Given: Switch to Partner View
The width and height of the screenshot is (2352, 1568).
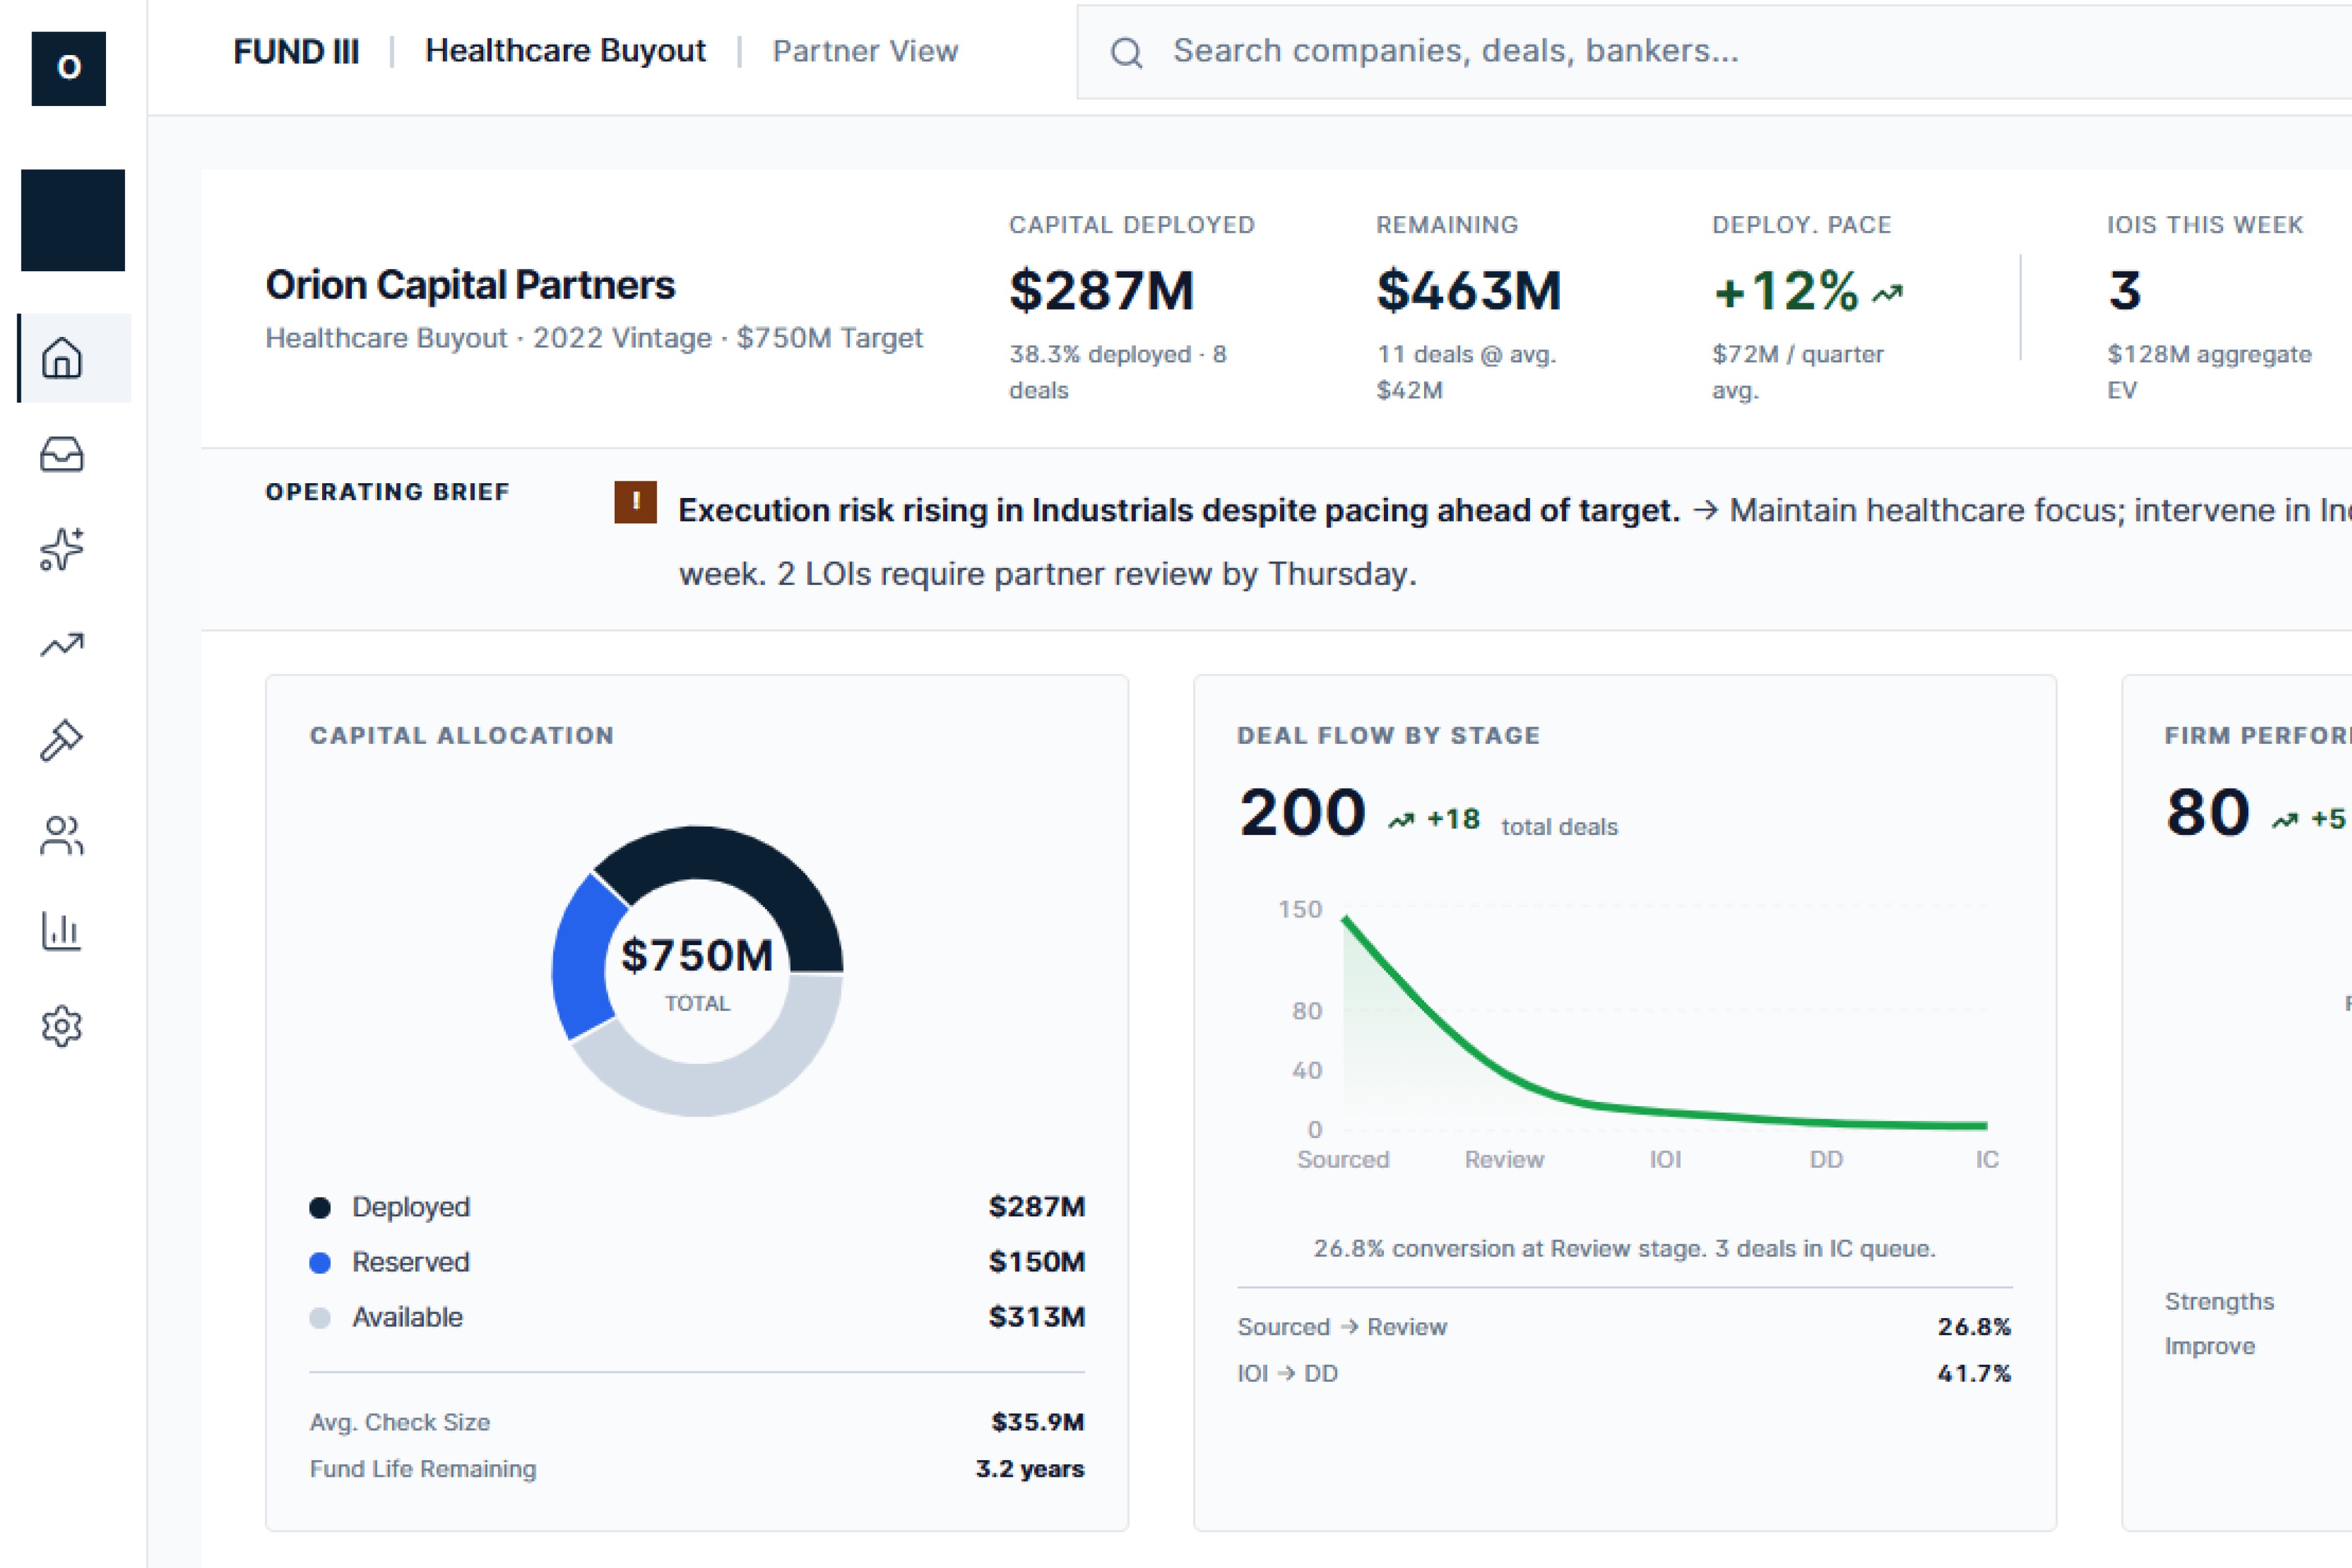Looking at the screenshot, I should (865, 51).
